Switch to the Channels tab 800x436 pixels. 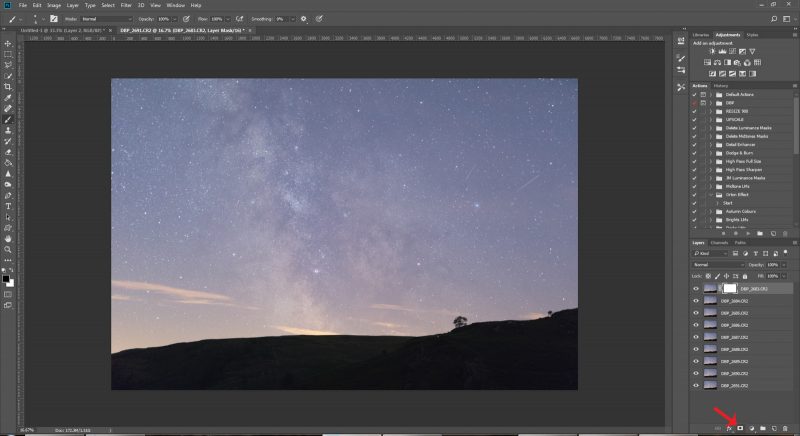[719, 243]
